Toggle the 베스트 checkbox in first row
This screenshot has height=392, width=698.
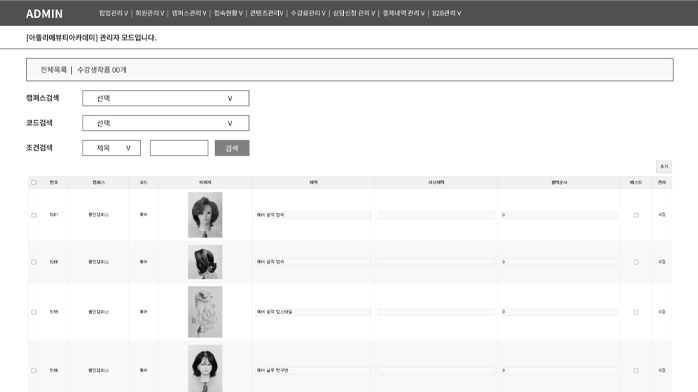coord(636,215)
